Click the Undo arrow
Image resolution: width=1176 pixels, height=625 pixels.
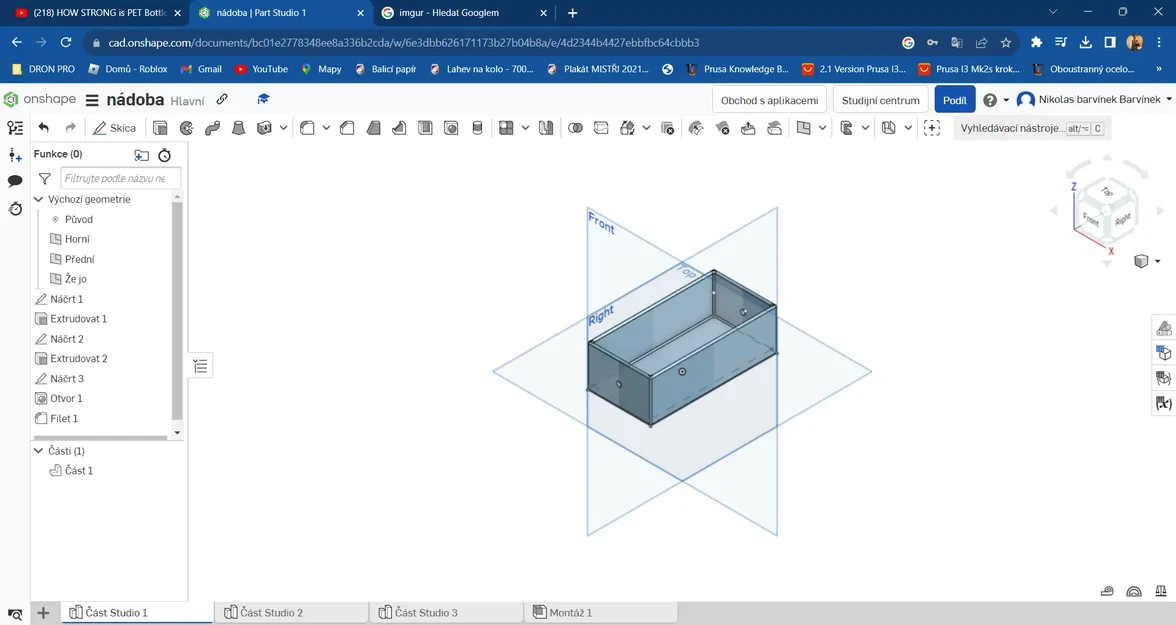[44, 128]
